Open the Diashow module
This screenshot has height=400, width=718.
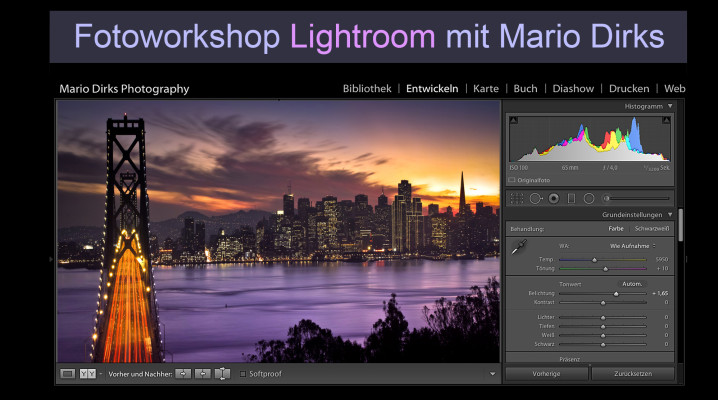(x=573, y=89)
